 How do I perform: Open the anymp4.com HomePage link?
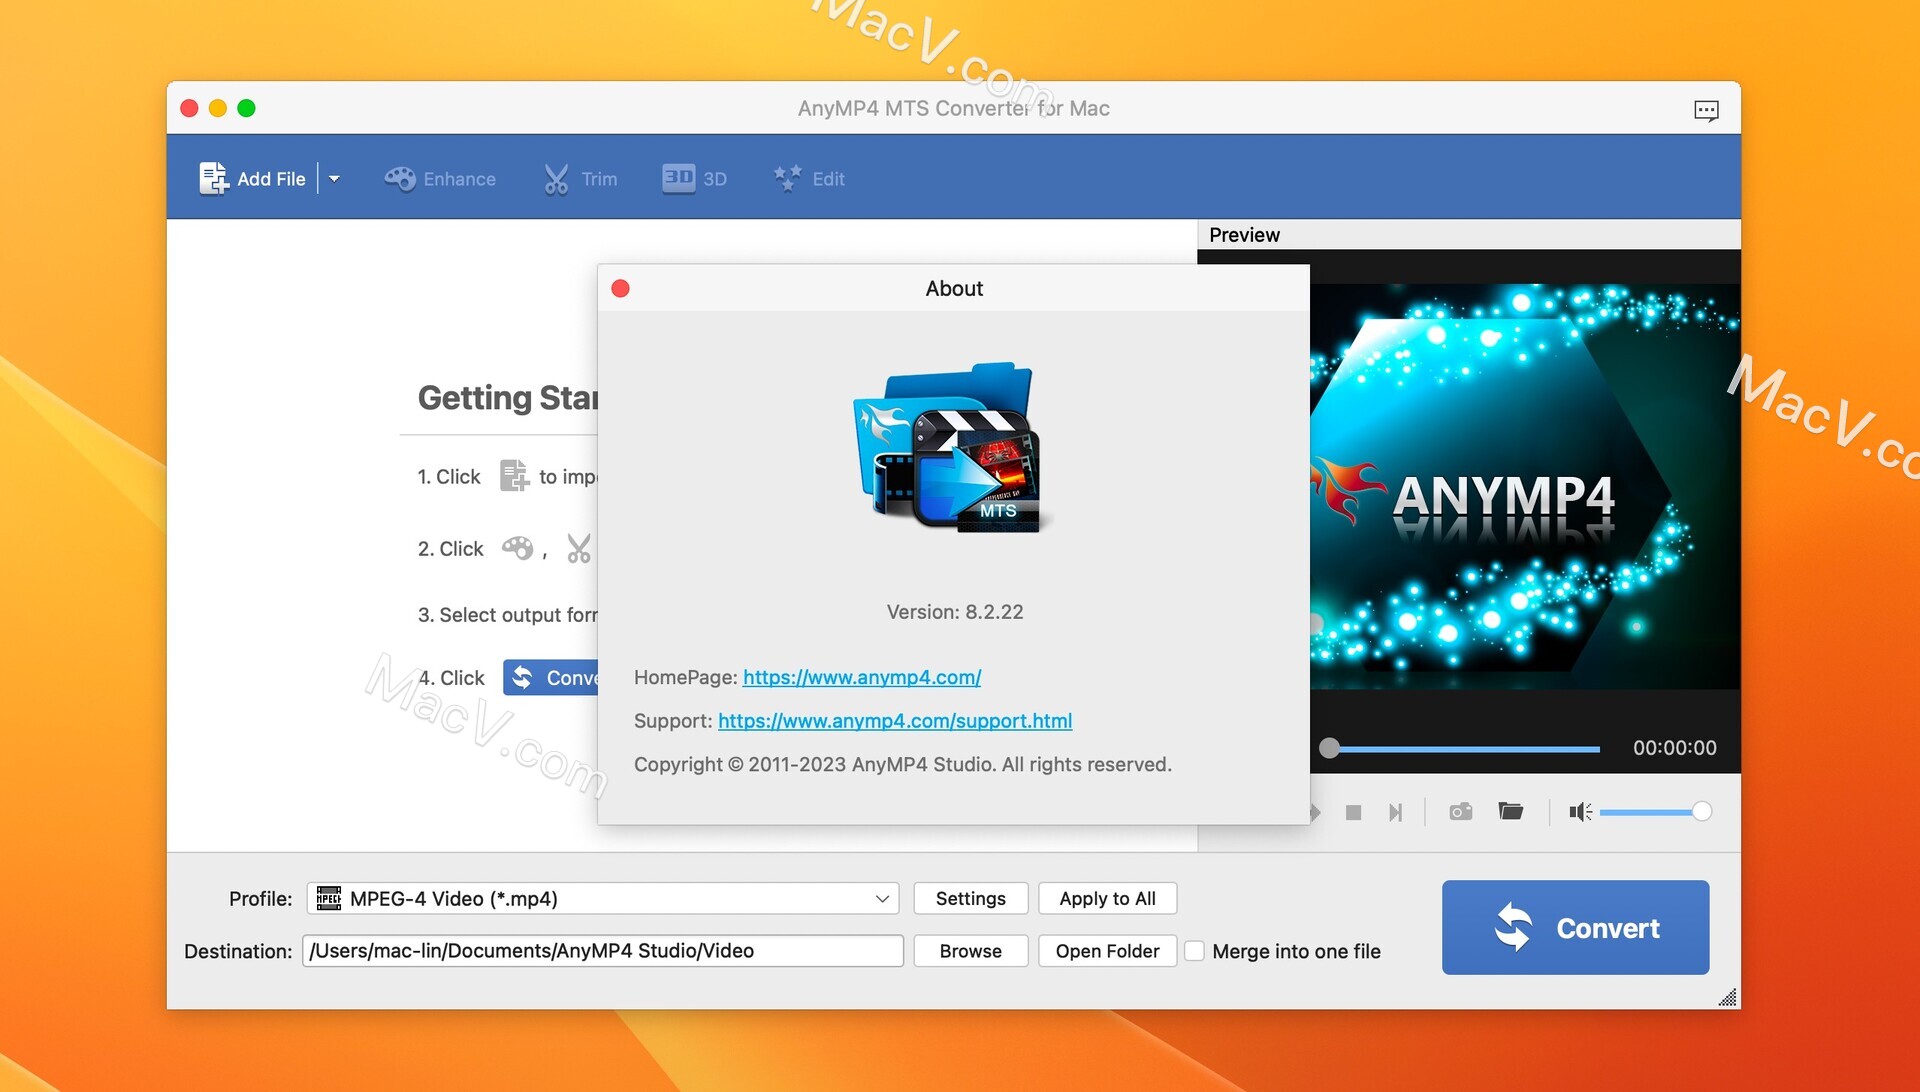coord(861,677)
